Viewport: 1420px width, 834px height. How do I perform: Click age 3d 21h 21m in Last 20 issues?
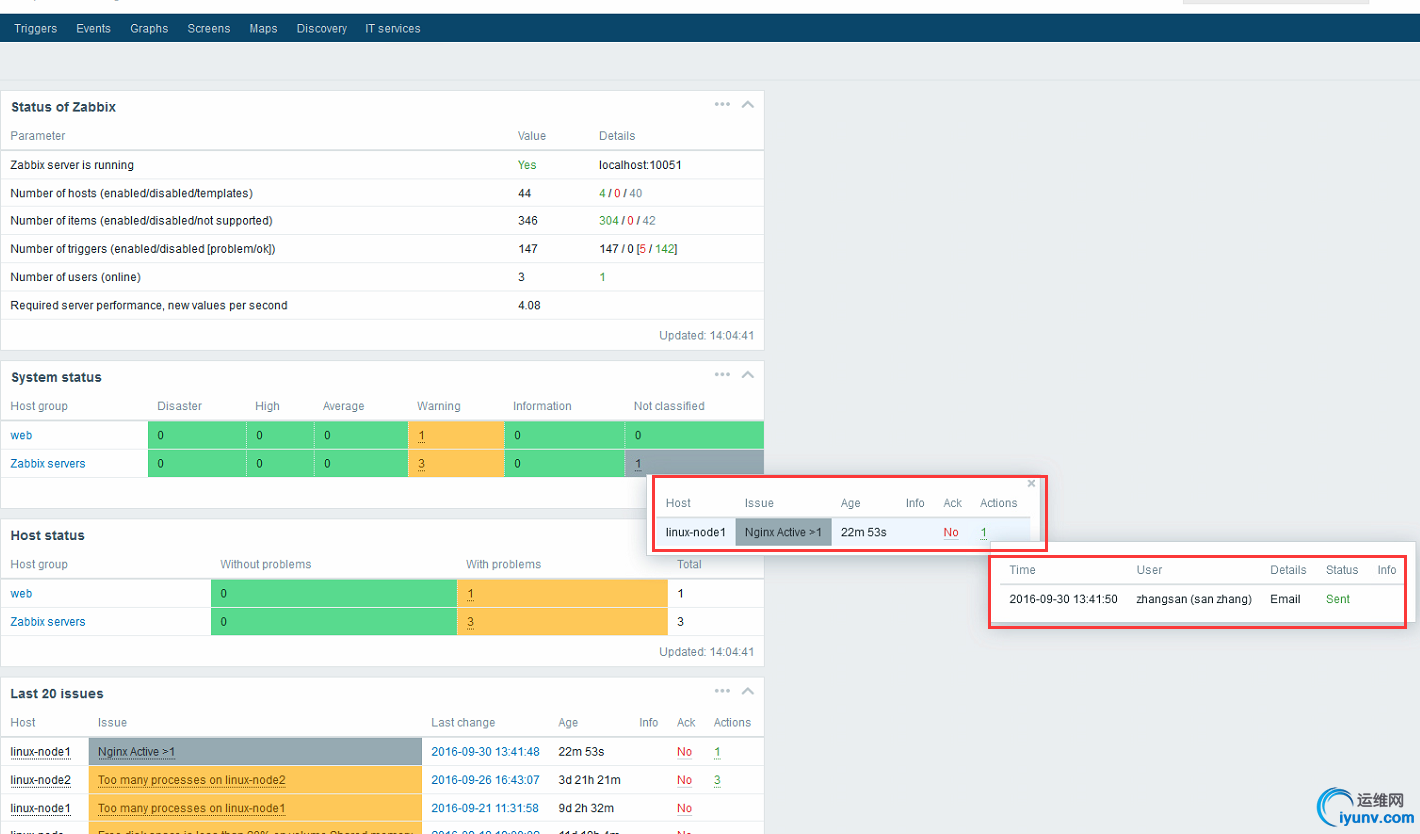(x=590, y=779)
